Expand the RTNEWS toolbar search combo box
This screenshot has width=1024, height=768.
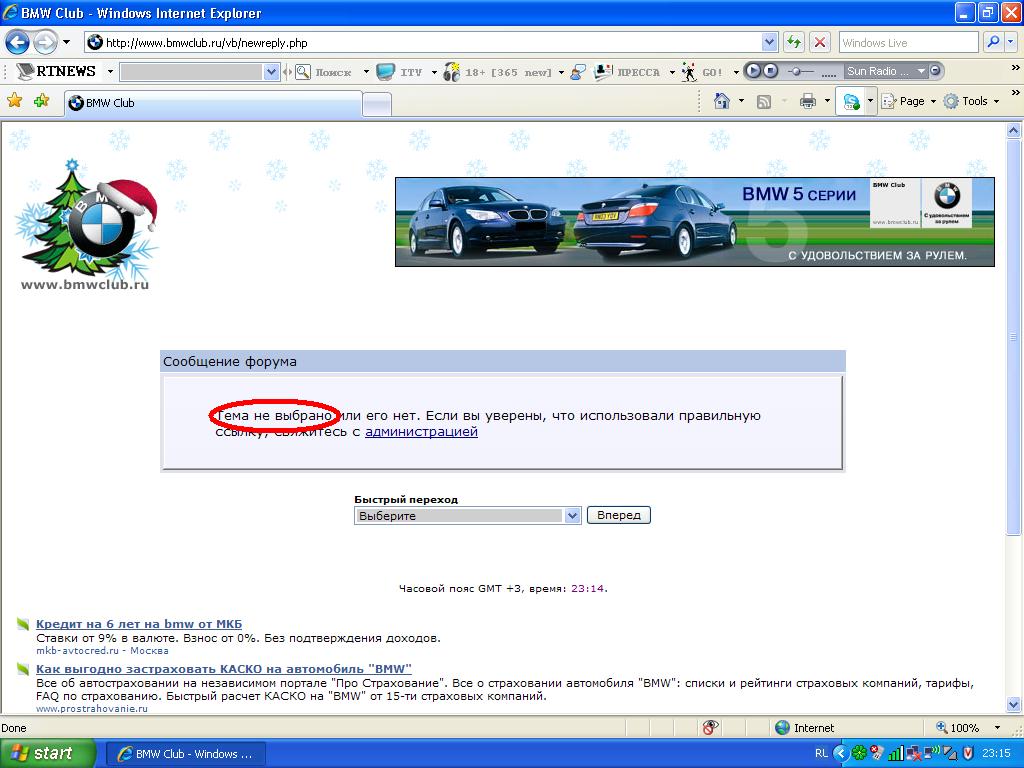click(272, 72)
